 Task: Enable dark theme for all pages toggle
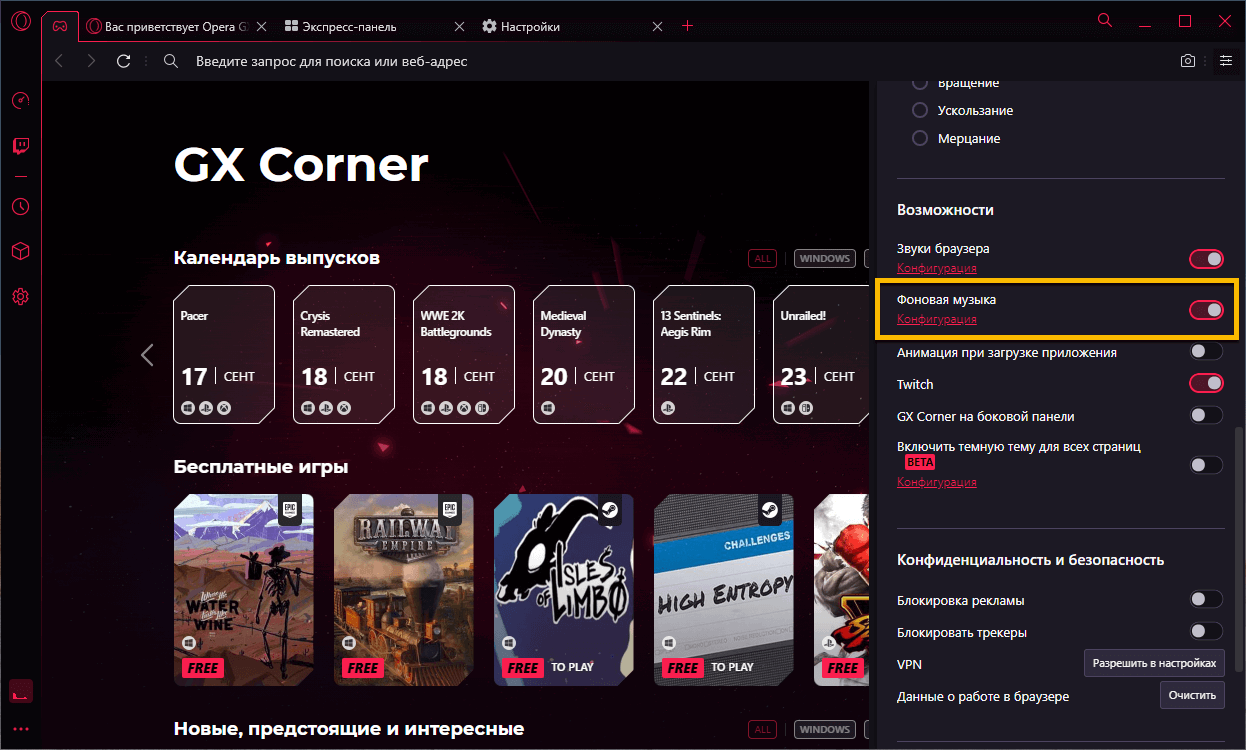click(1206, 465)
